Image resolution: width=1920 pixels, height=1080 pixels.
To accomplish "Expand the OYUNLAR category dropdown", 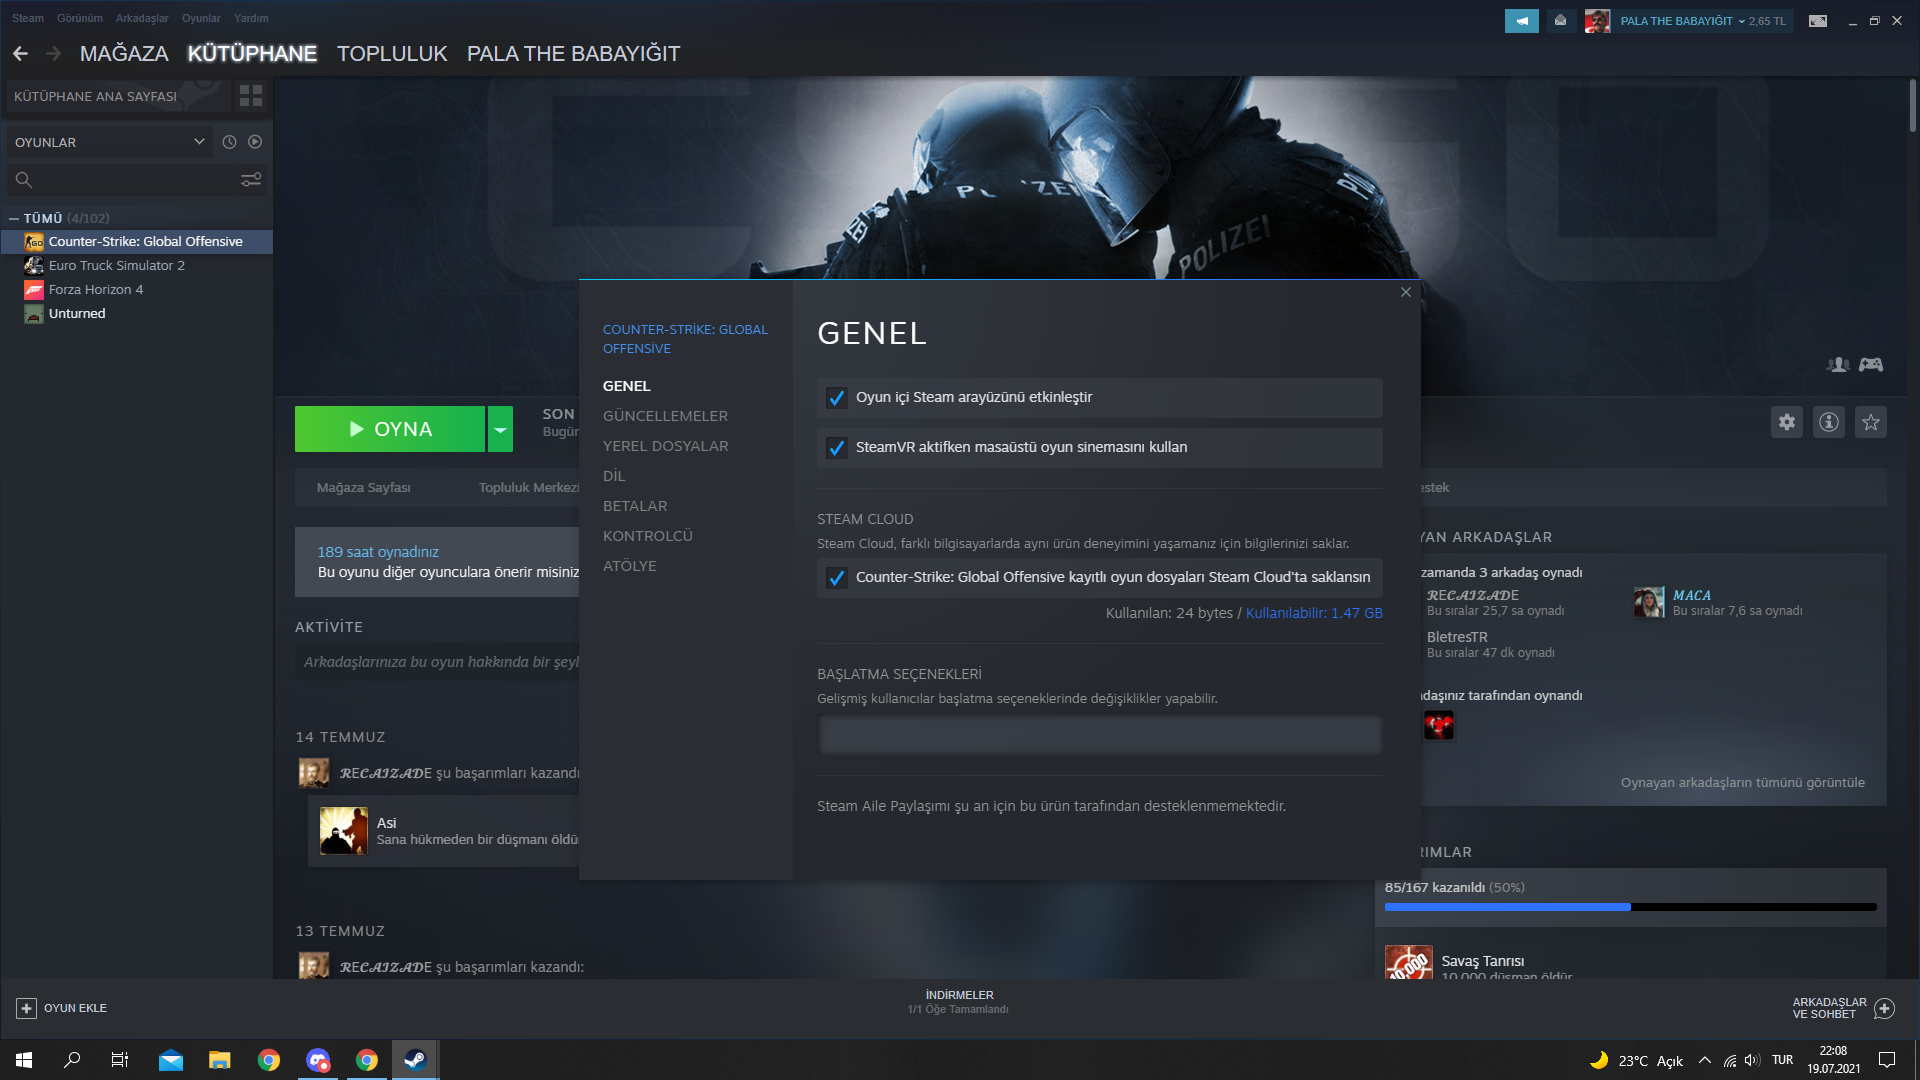I will (x=199, y=142).
